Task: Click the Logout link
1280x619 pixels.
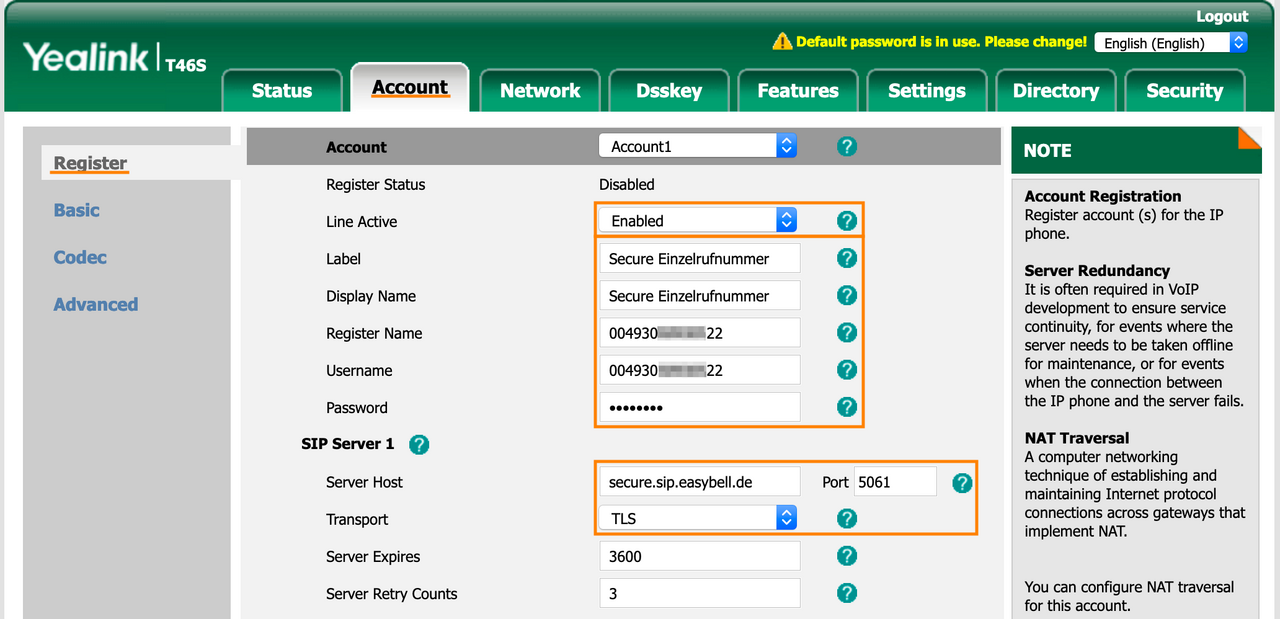Action: click(x=1222, y=16)
